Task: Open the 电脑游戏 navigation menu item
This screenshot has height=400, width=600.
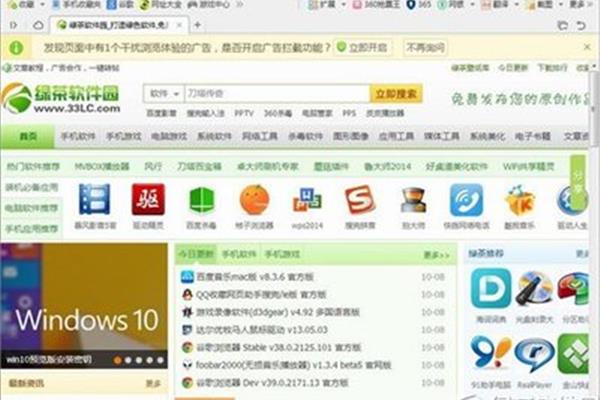Action: coord(169,136)
